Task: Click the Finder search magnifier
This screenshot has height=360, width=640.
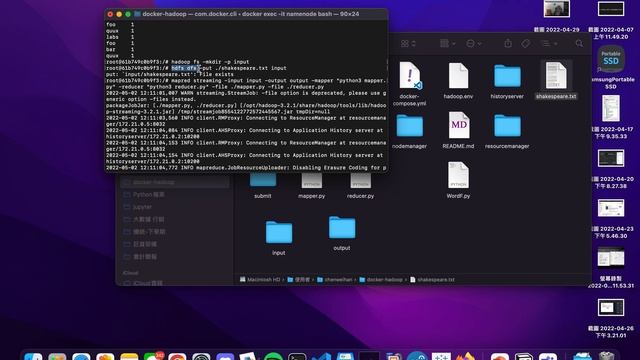Action: point(579,44)
